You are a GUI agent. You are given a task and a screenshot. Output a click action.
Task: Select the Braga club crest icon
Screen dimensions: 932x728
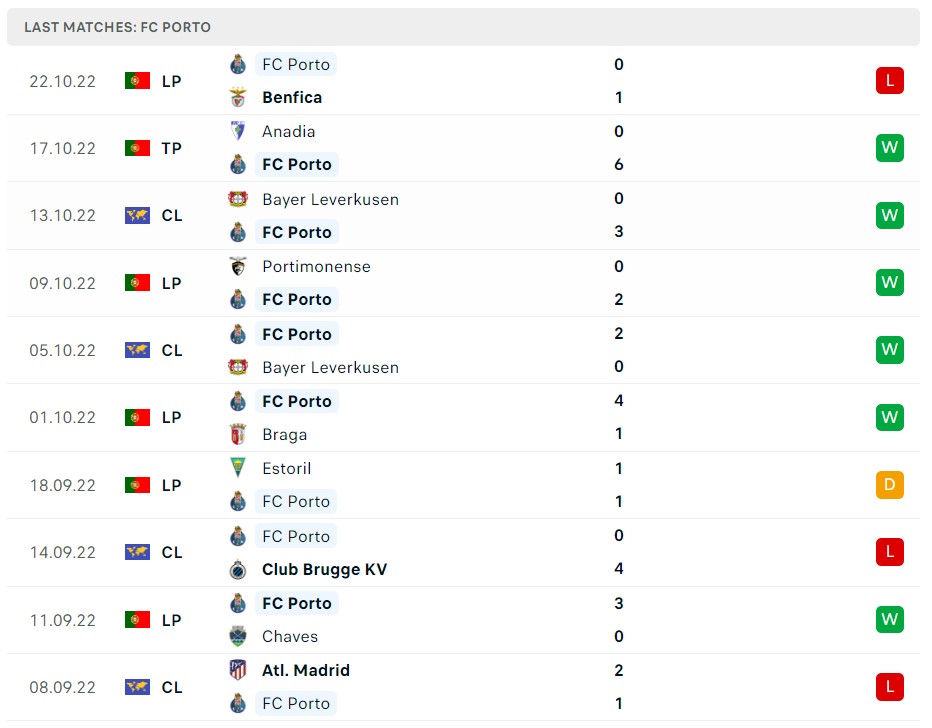pos(237,434)
